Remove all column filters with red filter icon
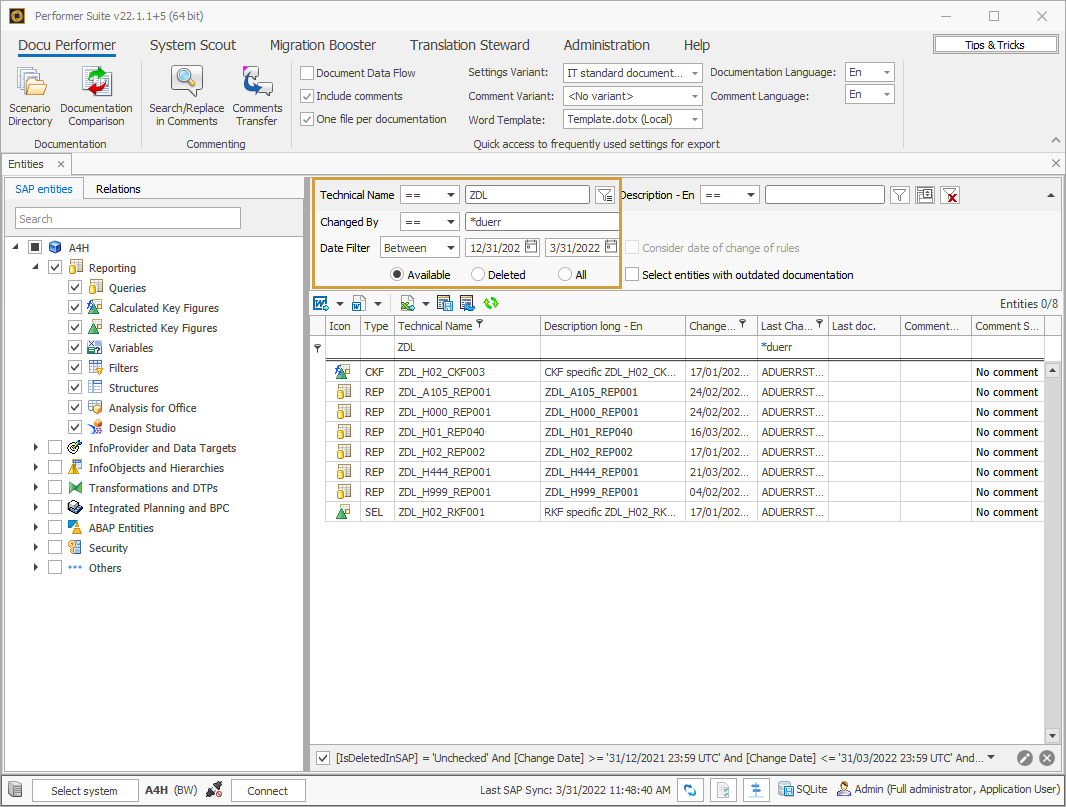 click(x=950, y=194)
